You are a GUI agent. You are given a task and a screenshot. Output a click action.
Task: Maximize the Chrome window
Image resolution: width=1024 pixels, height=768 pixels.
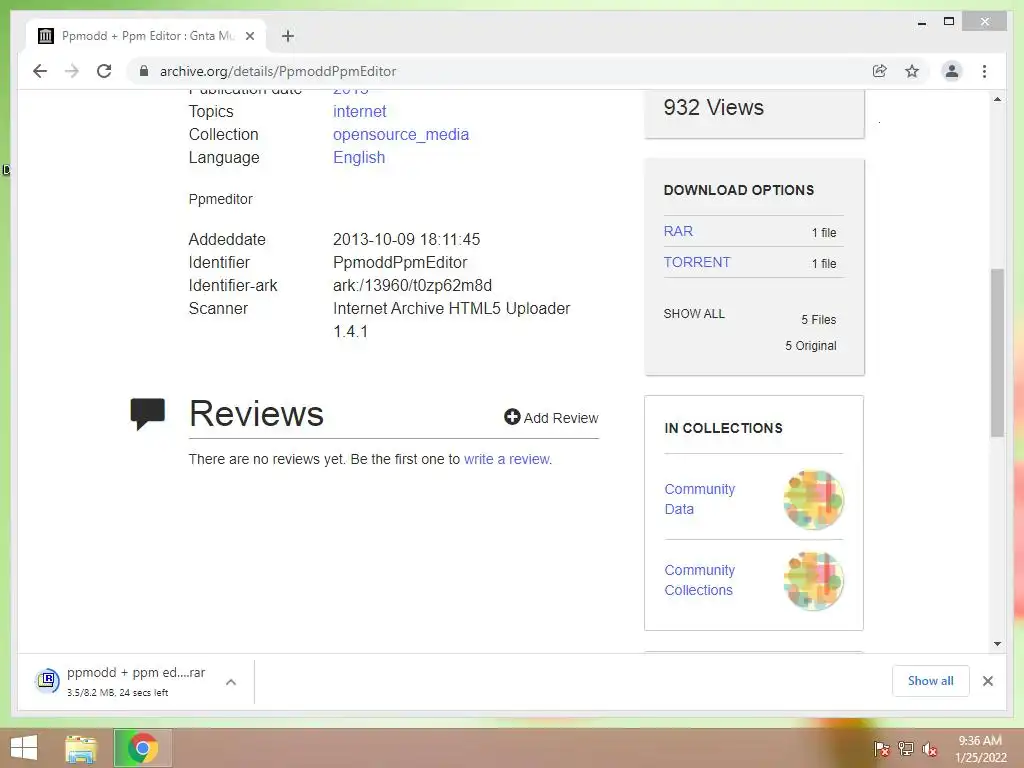[949, 22]
